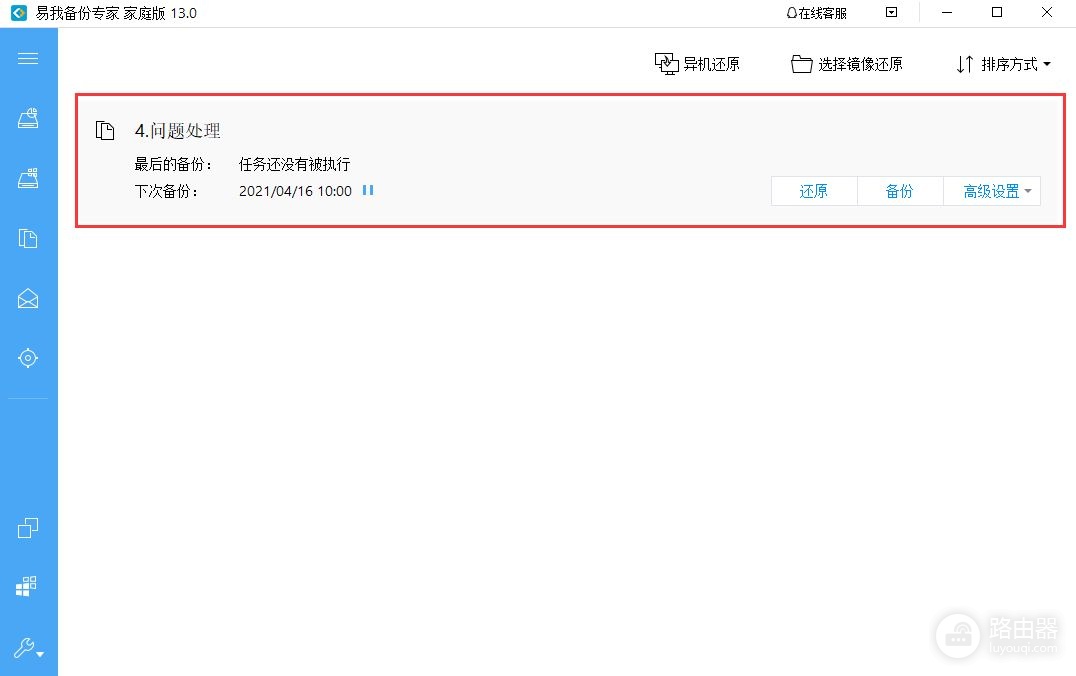This screenshot has height=676, width=1076.
Task: Open file backup from sidebar
Action: click(27, 238)
